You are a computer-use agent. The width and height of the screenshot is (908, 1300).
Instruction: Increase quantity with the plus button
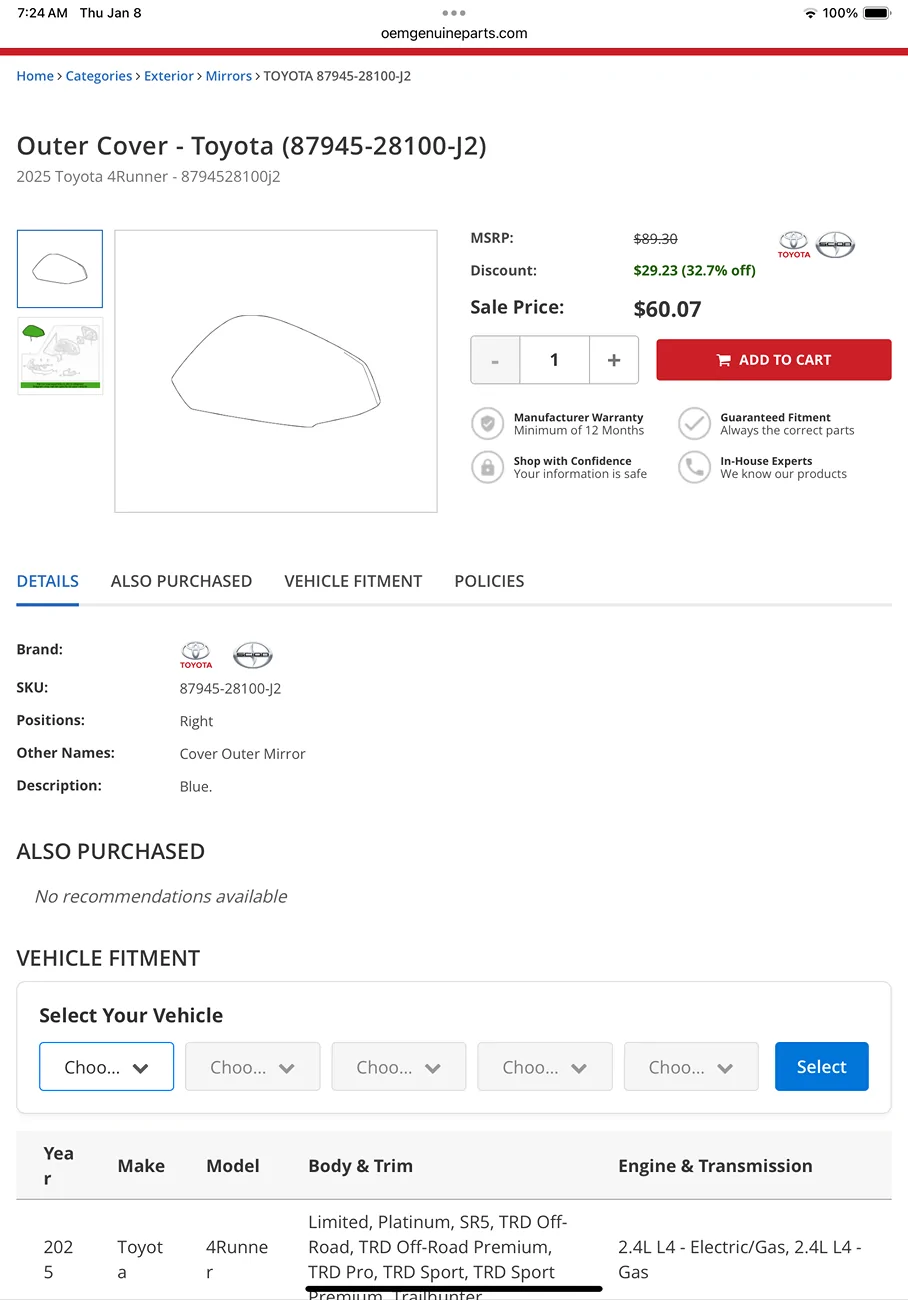pos(614,360)
